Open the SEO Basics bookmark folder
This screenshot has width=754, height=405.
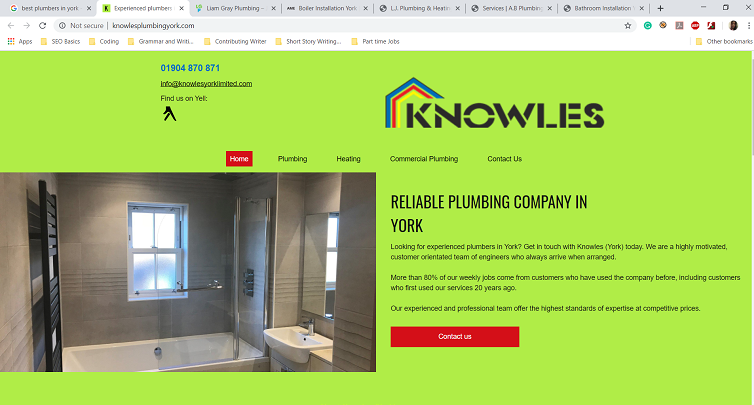point(61,41)
